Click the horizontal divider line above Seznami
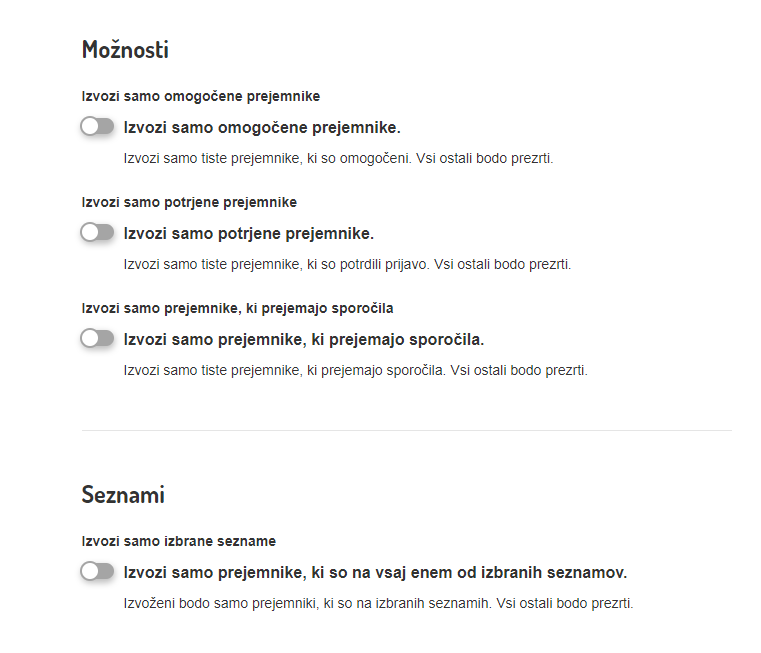The image size is (761, 653). point(406,431)
